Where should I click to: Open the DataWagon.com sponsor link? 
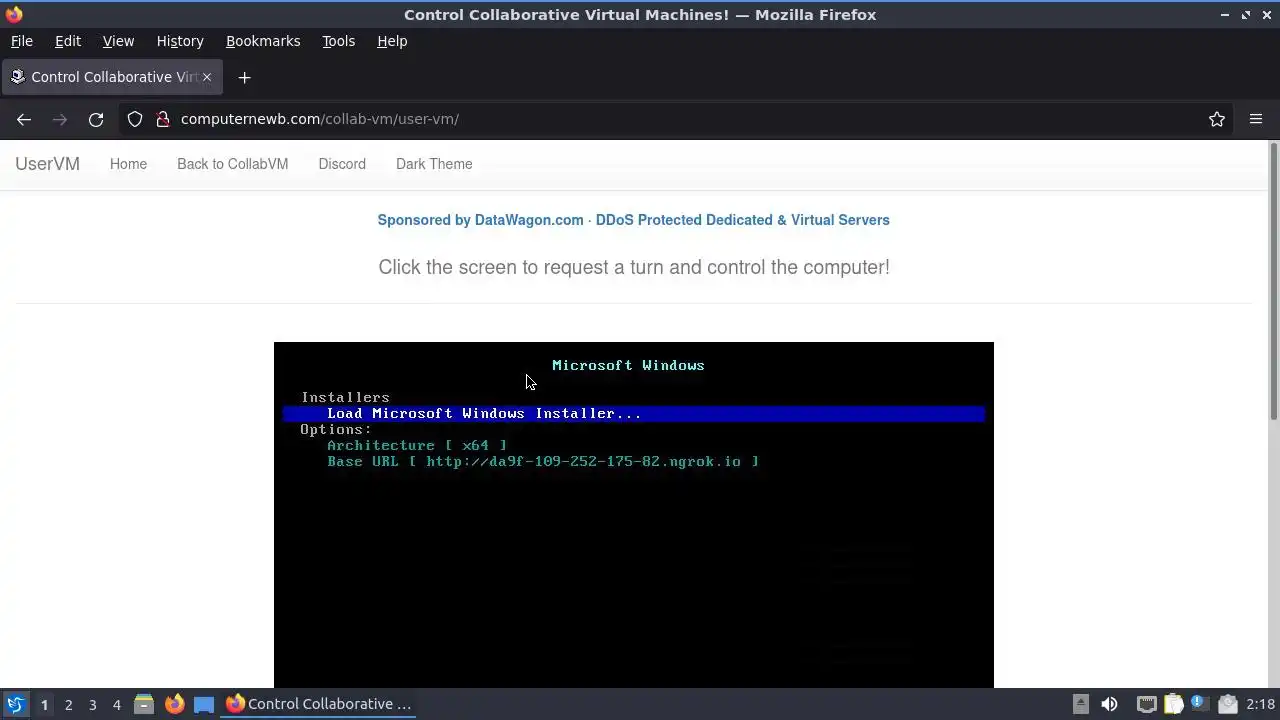(633, 220)
